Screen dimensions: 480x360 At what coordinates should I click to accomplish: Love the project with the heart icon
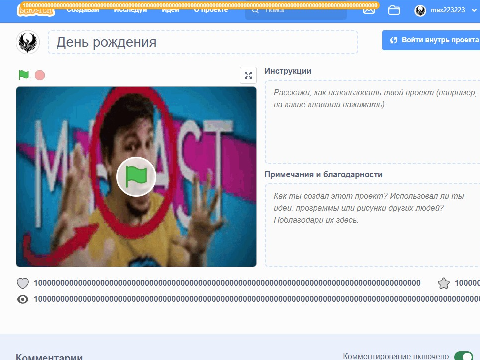23,283
